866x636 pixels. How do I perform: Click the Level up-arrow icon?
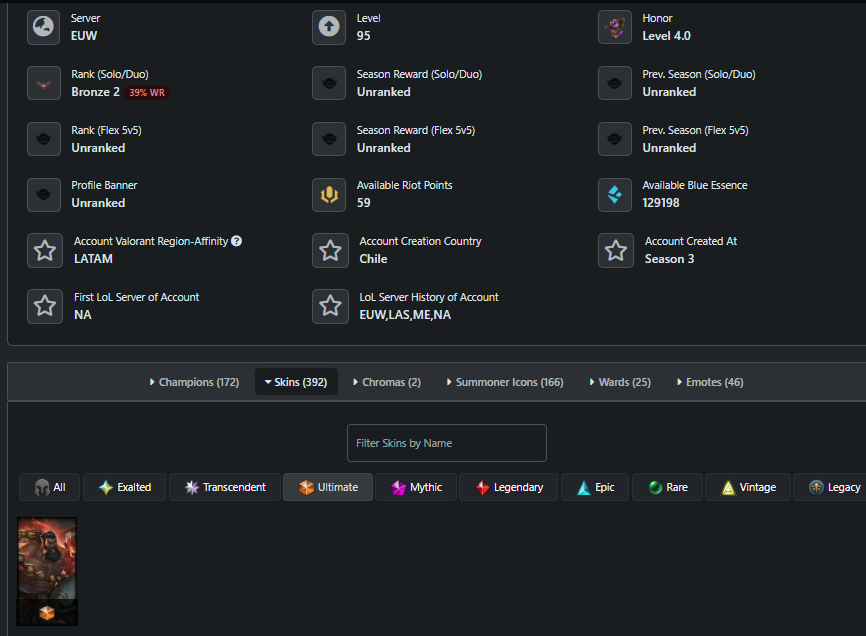[x=329, y=27]
